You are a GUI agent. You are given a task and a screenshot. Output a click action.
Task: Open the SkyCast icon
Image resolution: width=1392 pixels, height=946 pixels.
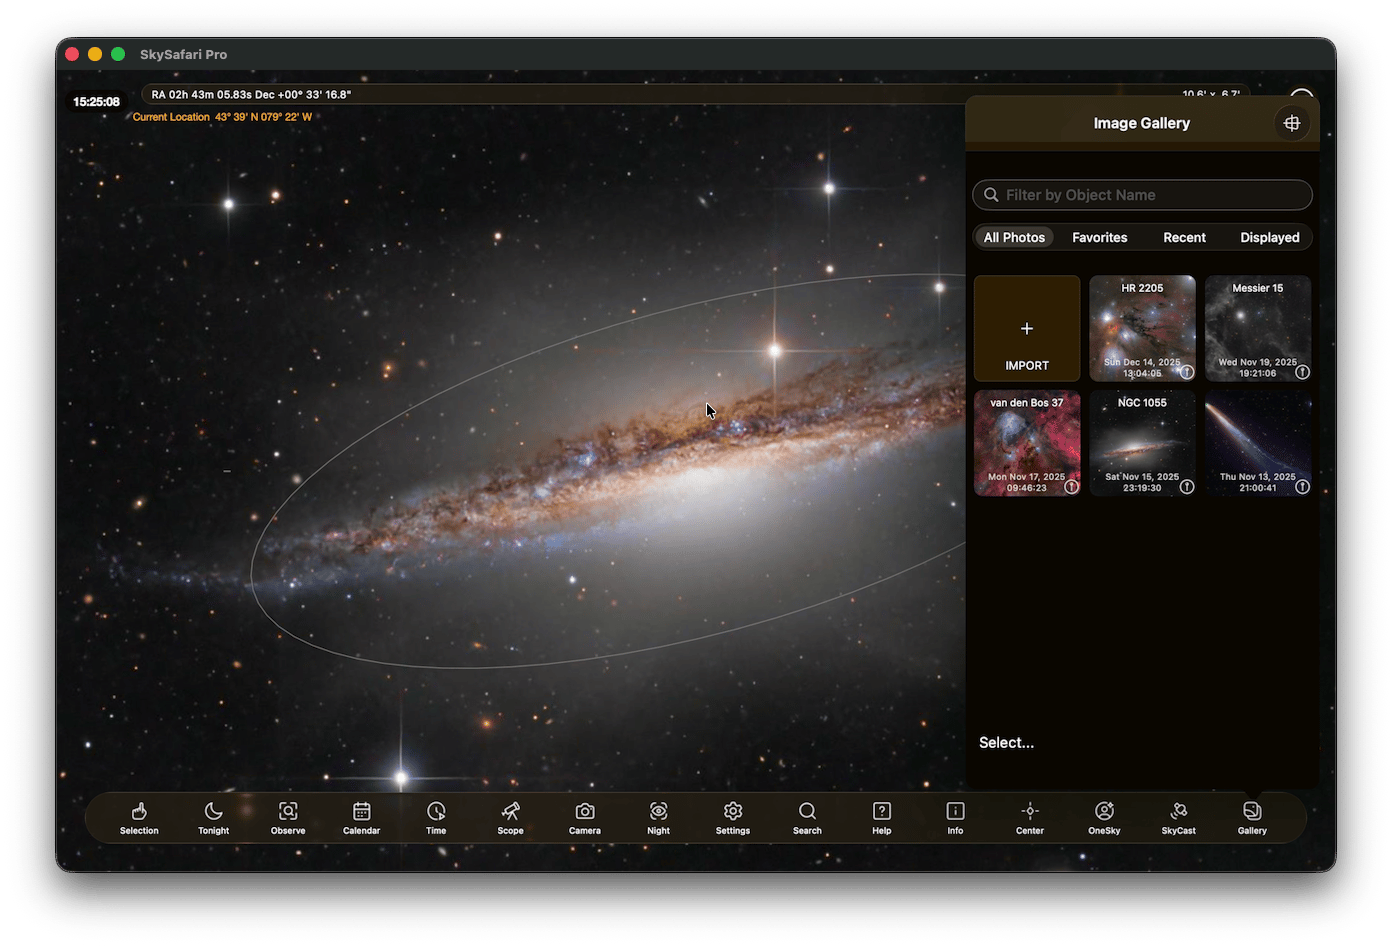pos(1178,817)
